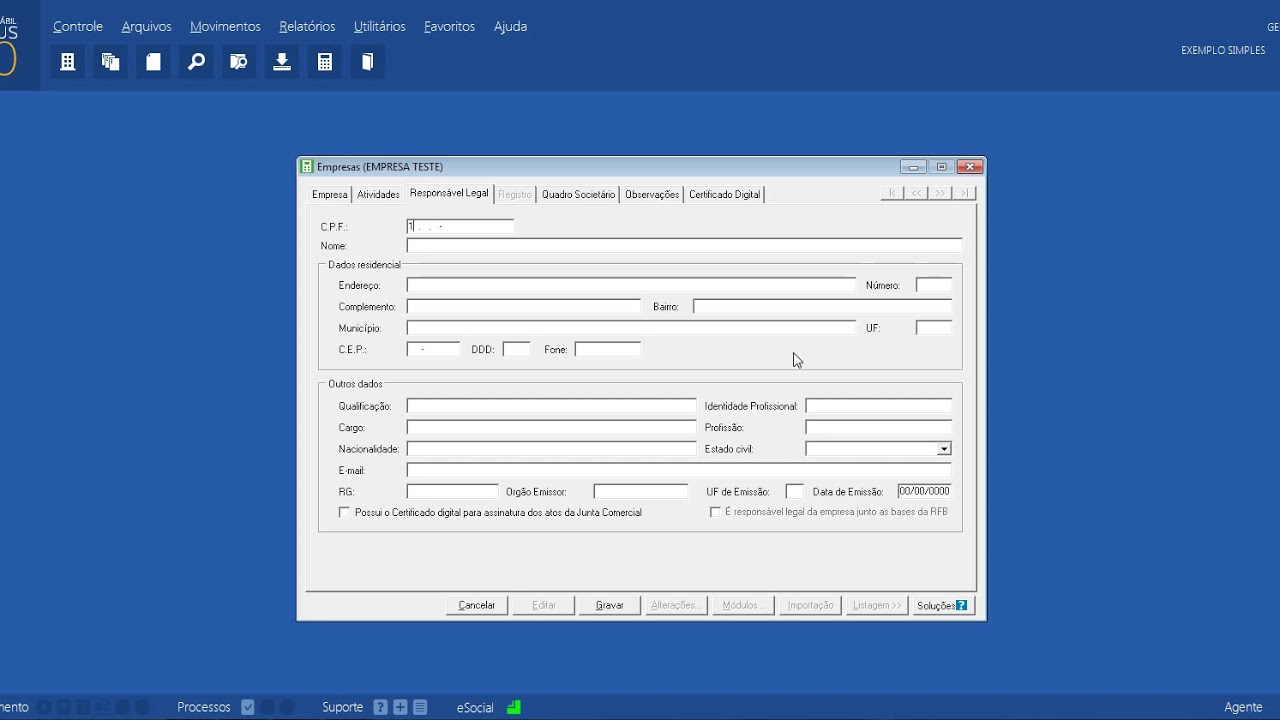Click the Cargo field
Viewport: 1280px width, 720px height.
coord(551,428)
